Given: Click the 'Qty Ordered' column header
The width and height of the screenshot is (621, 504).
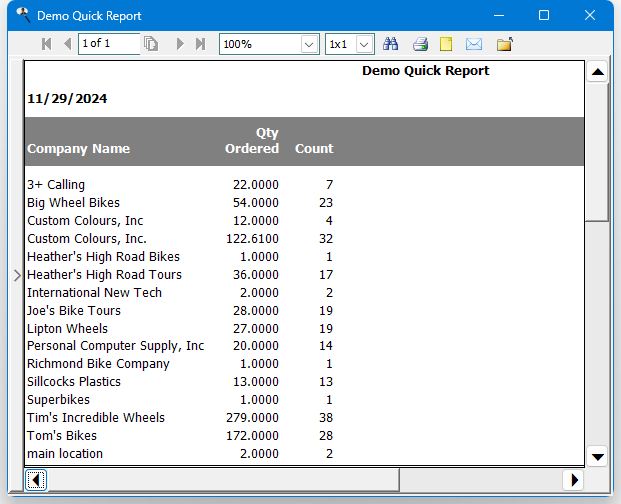Looking at the screenshot, I should click(x=252, y=141).
